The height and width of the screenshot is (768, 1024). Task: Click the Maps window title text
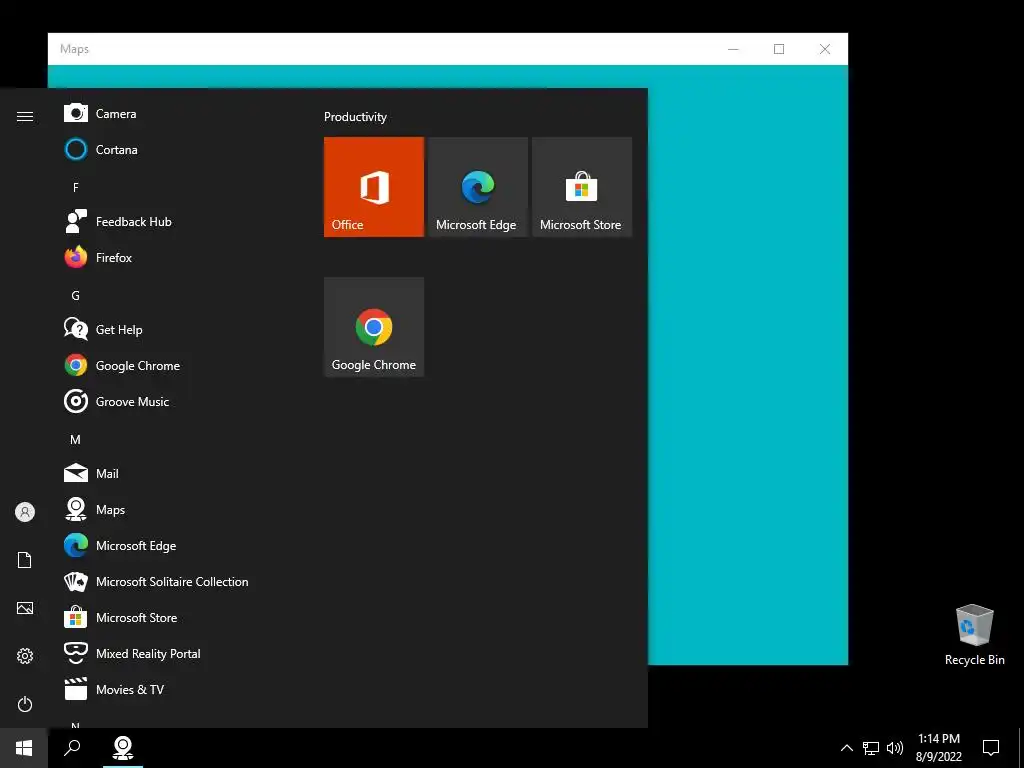click(x=74, y=49)
